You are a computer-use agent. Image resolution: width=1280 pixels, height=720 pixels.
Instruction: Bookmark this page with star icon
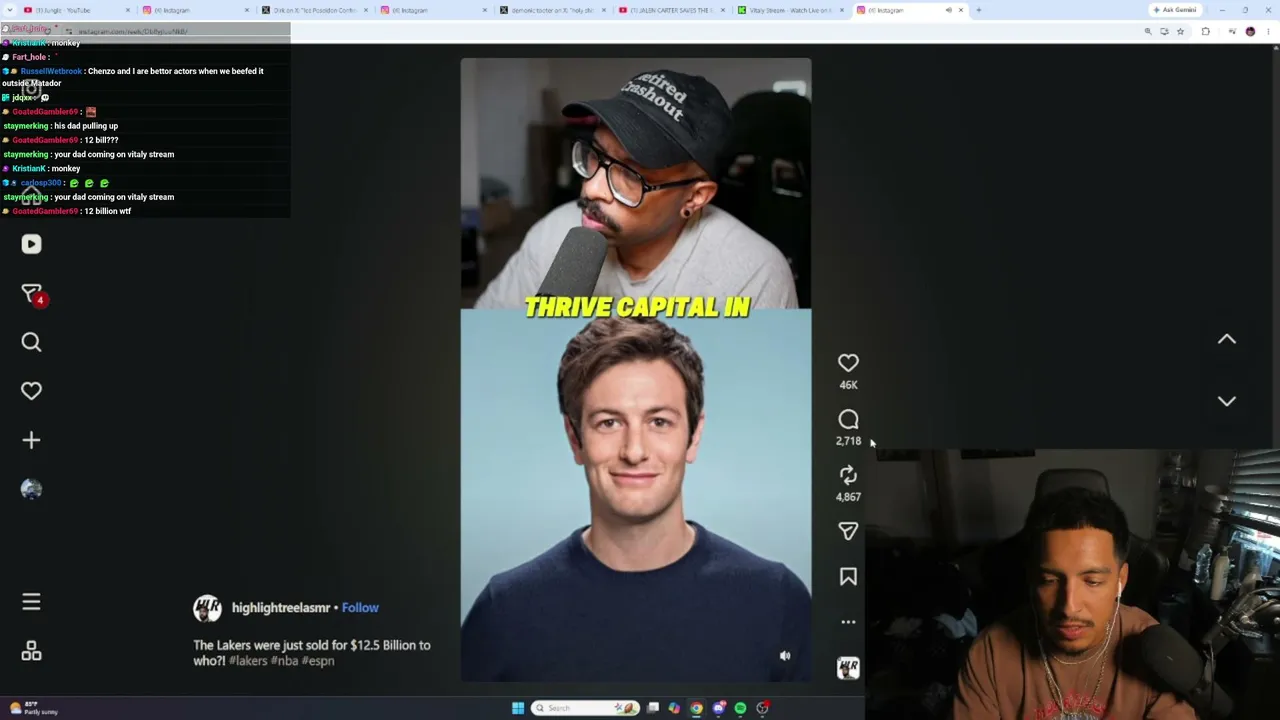1180,31
